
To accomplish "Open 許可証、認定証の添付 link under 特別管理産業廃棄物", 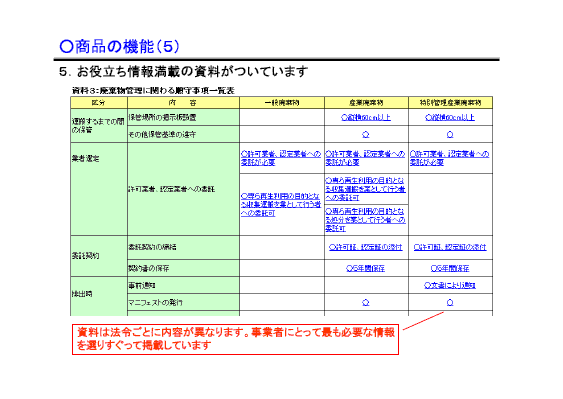I will point(450,247).
